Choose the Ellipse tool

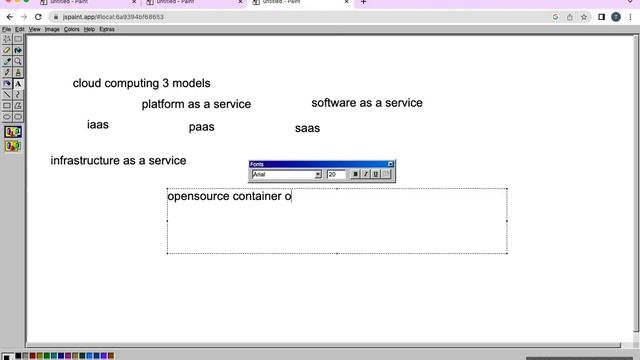tap(7, 117)
